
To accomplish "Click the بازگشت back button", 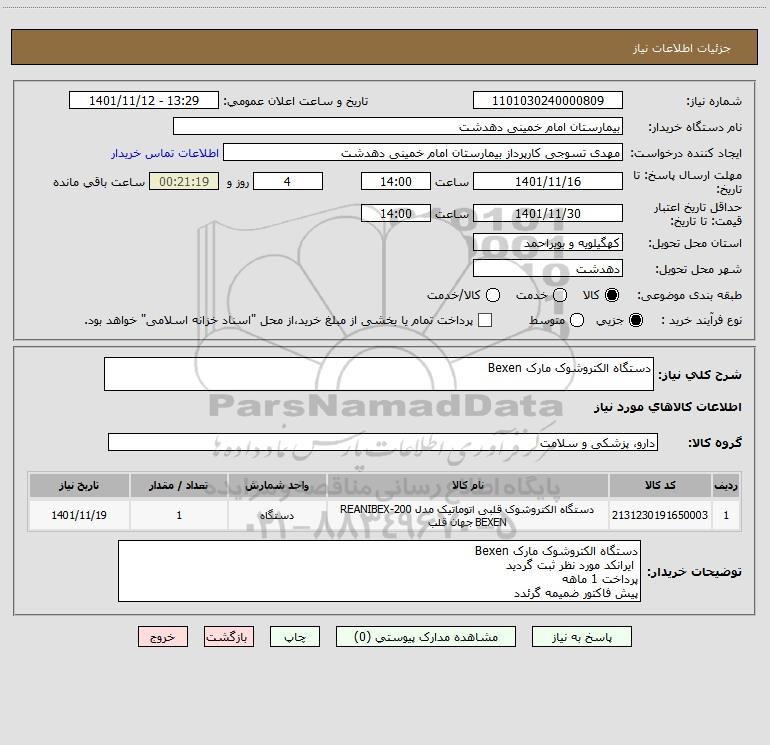I will coord(229,637).
